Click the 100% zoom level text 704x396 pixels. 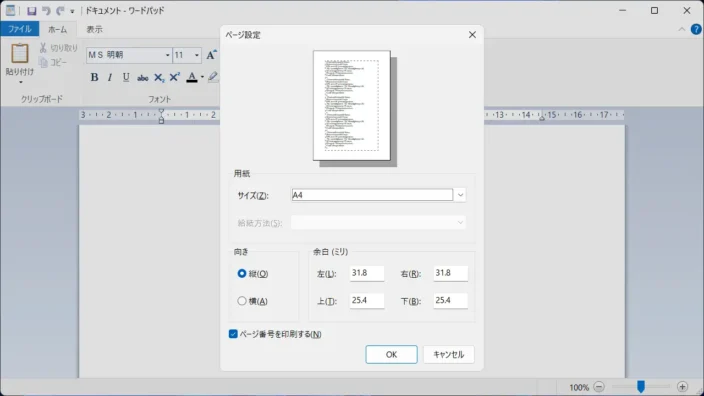[x=579, y=387]
